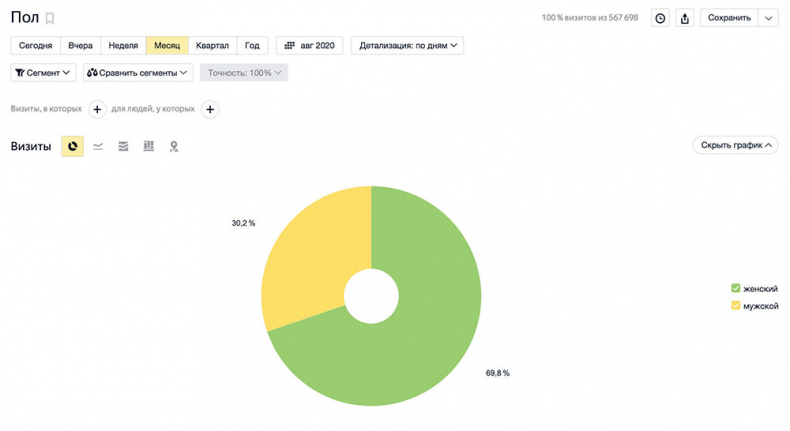Click the clock history icon

tap(660, 18)
